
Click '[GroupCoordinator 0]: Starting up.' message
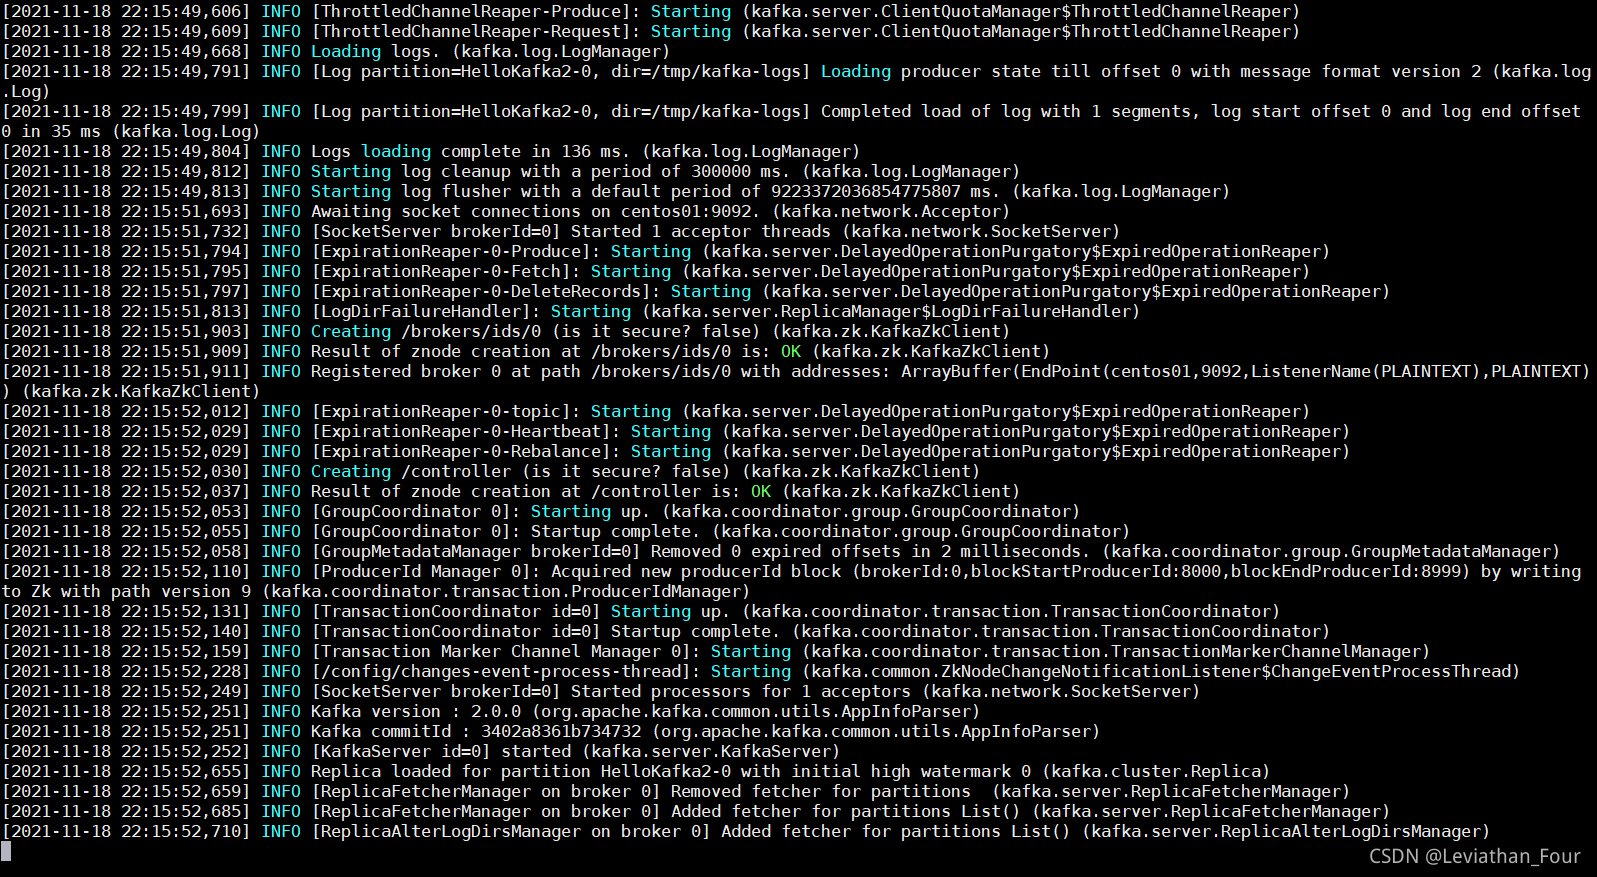tap(481, 512)
